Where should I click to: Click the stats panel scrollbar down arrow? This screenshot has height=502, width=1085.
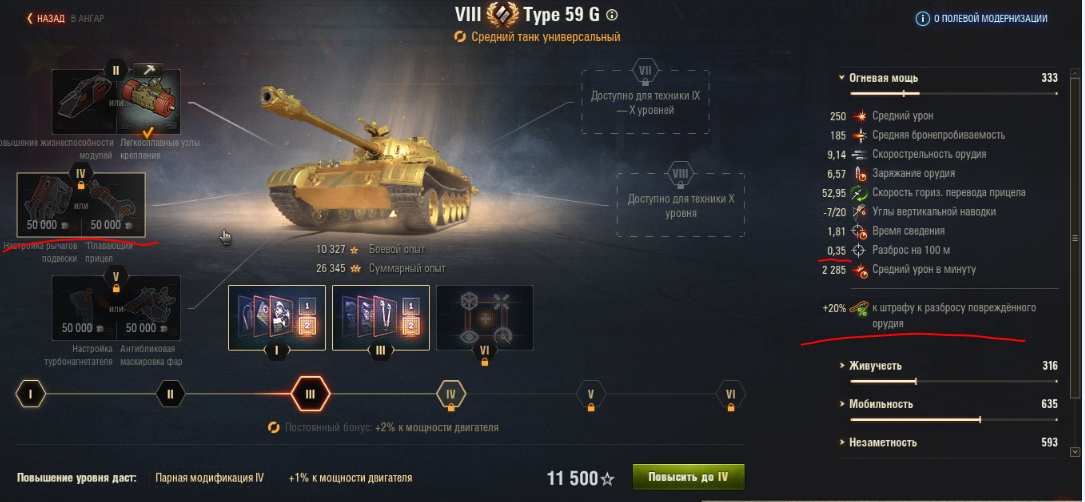click(1074, 451)
